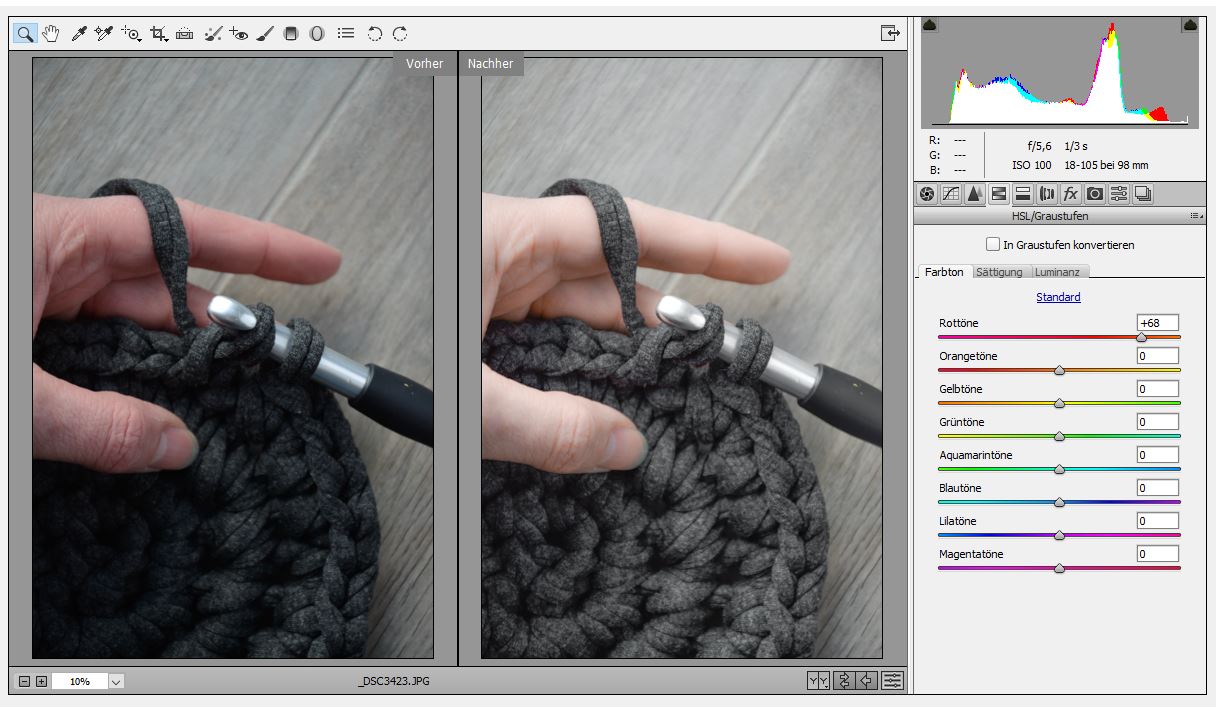
Task: Click the Grüntöne value field
Action: [1157, 422]
